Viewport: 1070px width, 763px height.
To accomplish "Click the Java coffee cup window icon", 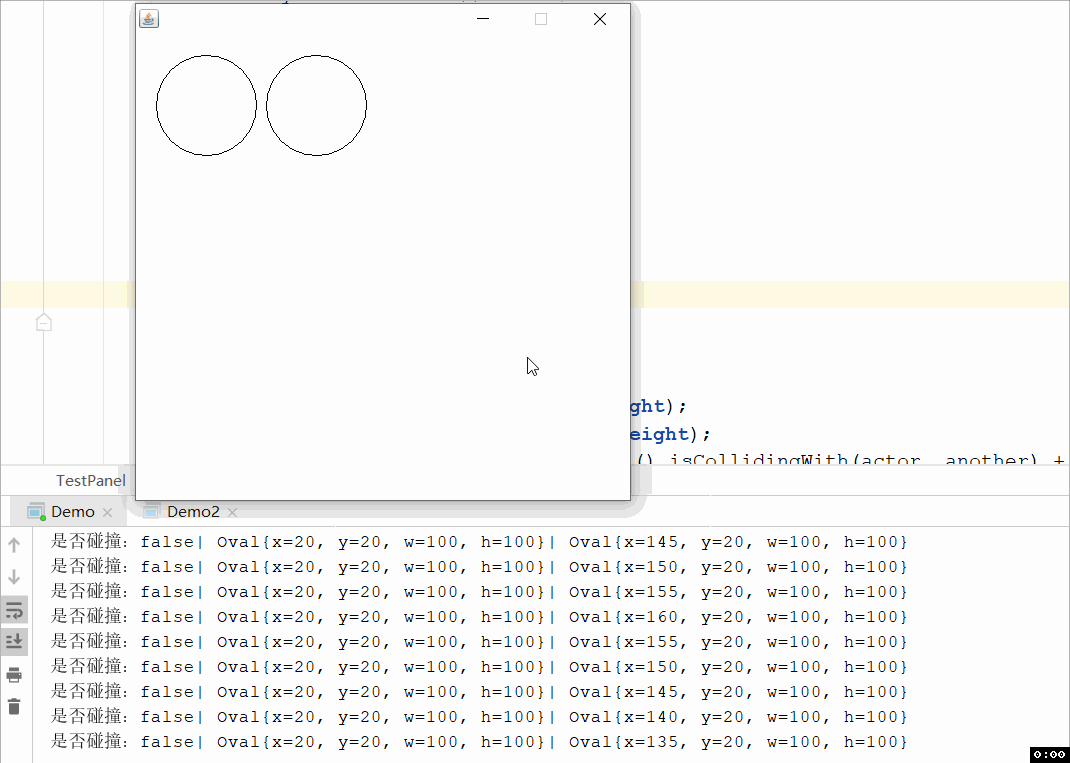I will tap(149, 18).
